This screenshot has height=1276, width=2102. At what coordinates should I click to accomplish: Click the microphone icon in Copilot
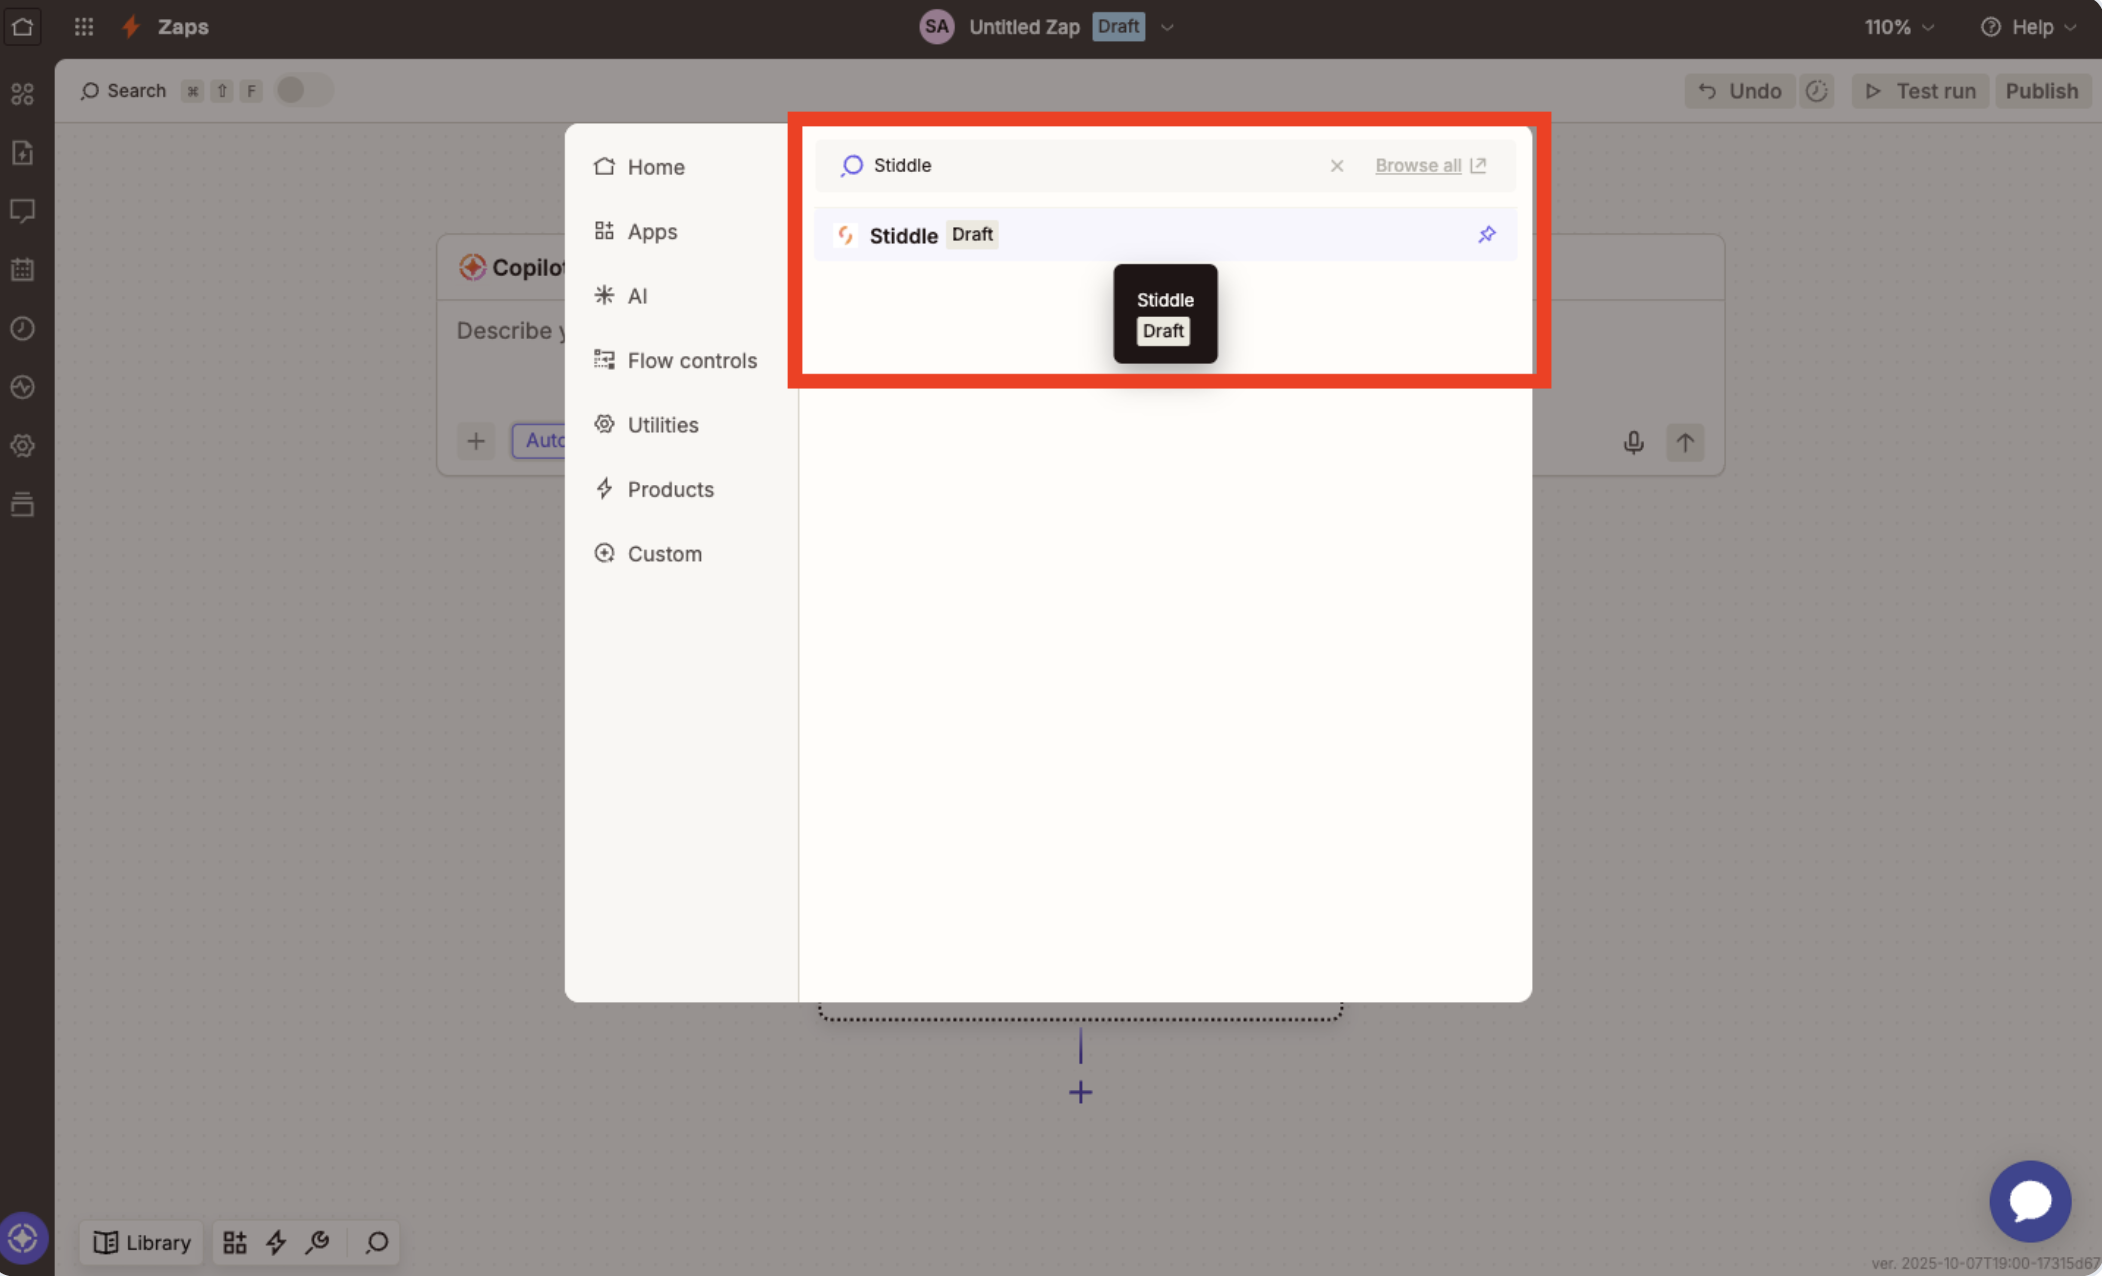click(1633, 442)
